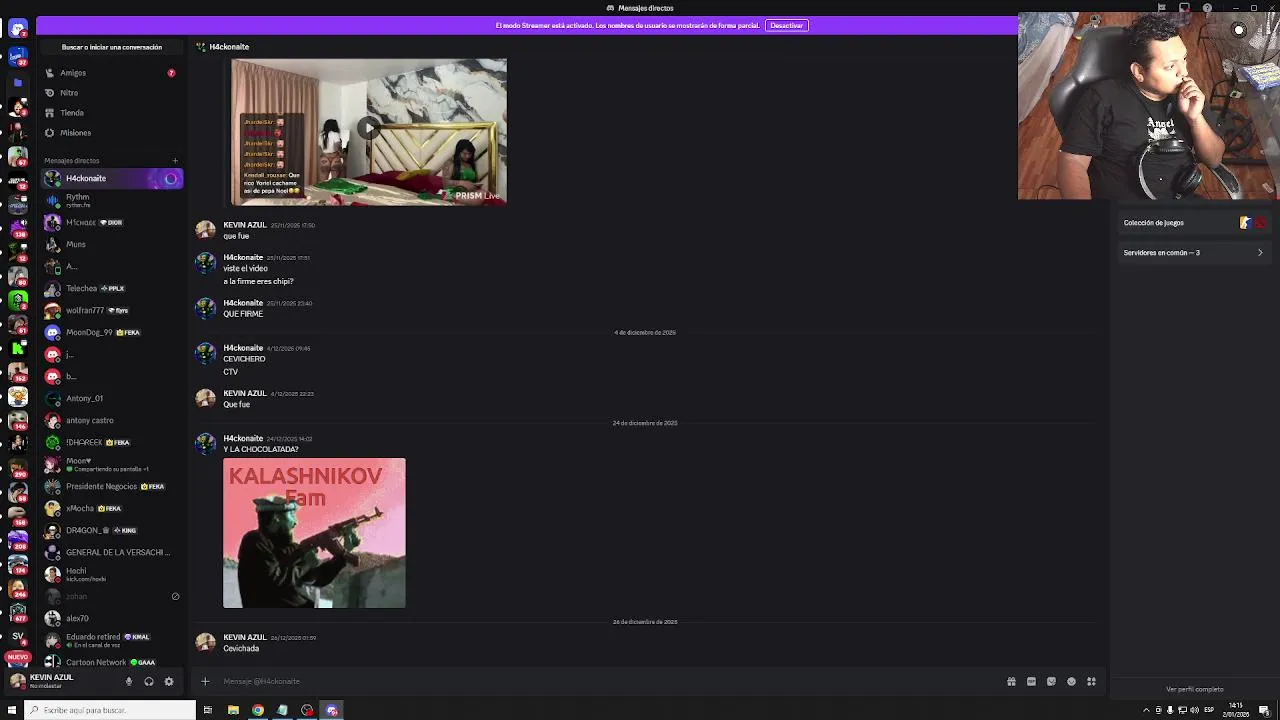Click NUEVO unread indicator pill
Viewport: 1280px width, 720px height.
click(17, 657)
